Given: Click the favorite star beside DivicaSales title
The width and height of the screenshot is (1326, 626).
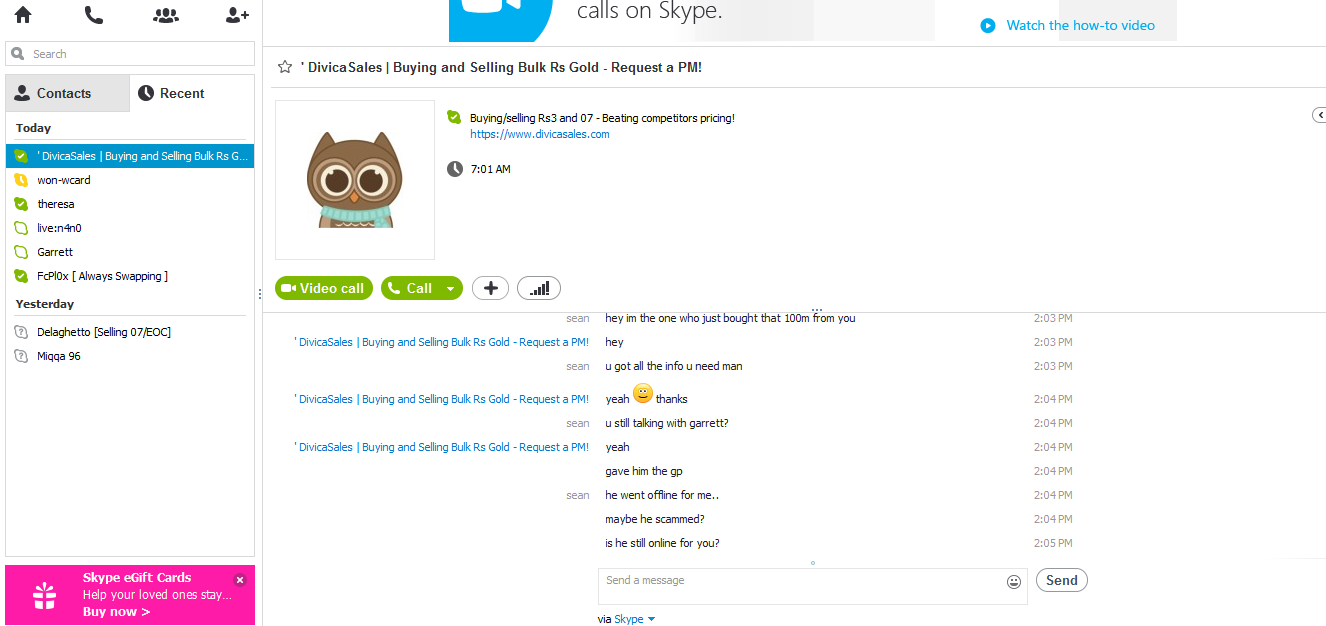Looking at the screenshot, I should click(285, 67).
